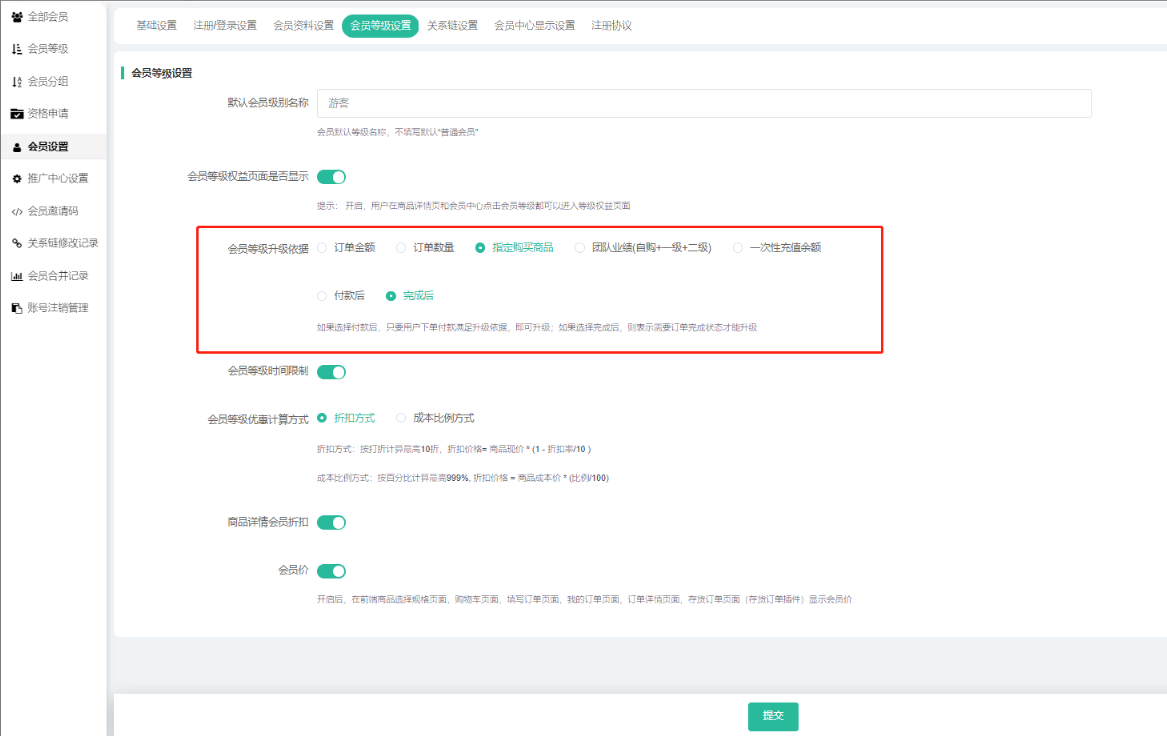This screenshot has width=1167, height=736.
Task: Select 成本比例方式 calculation method
Action: (401, 418)
